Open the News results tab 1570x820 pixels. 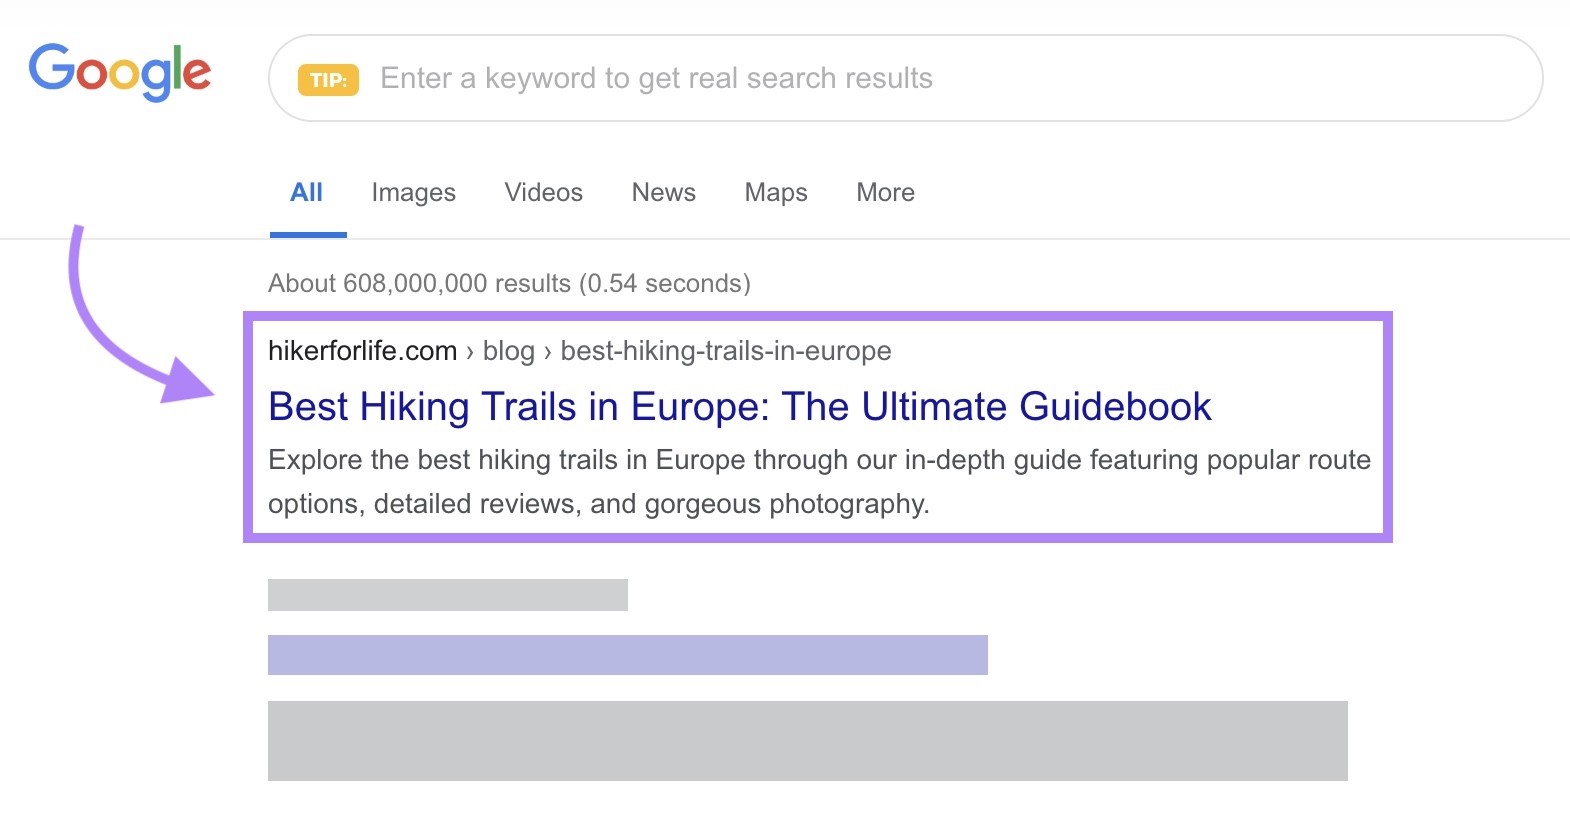(663, 192)
